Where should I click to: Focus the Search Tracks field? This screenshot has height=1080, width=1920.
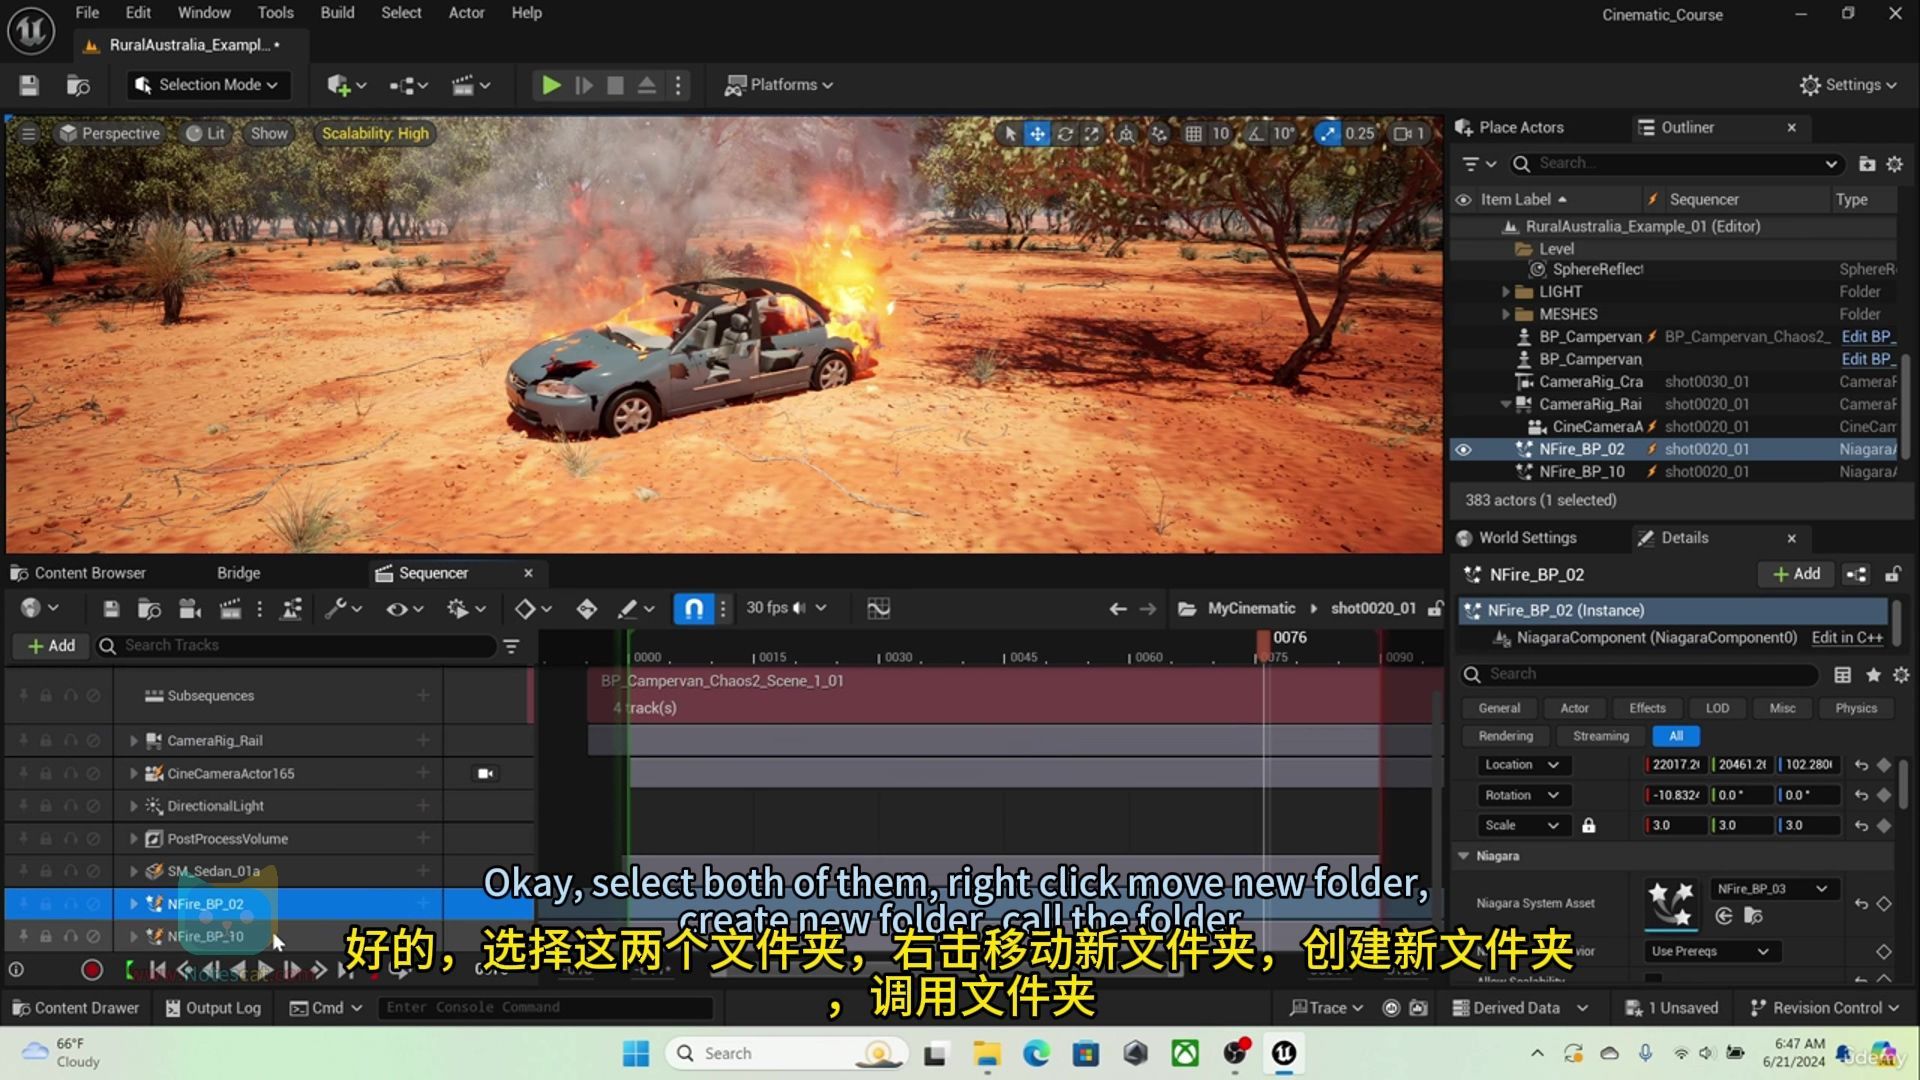296,646
